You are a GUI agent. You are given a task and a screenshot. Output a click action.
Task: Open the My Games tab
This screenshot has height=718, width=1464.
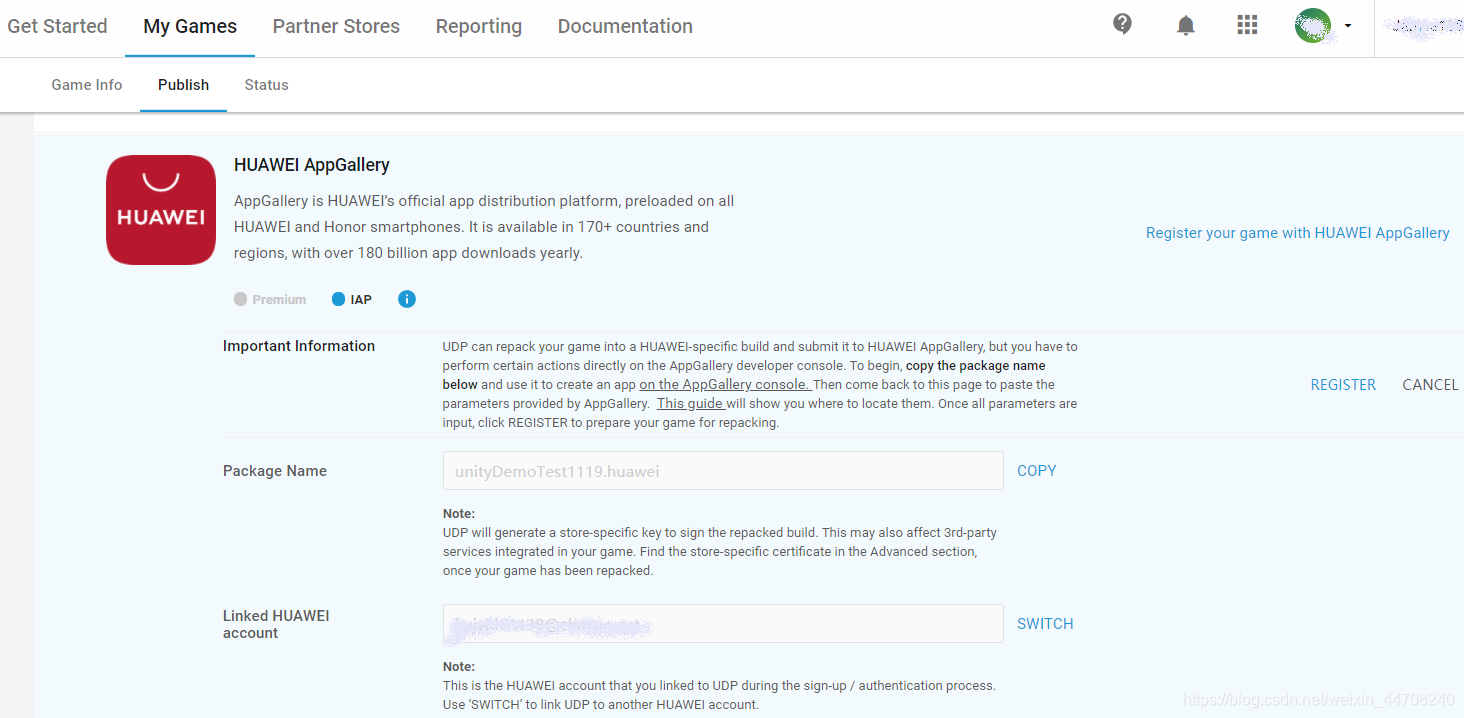pos(190,26)
